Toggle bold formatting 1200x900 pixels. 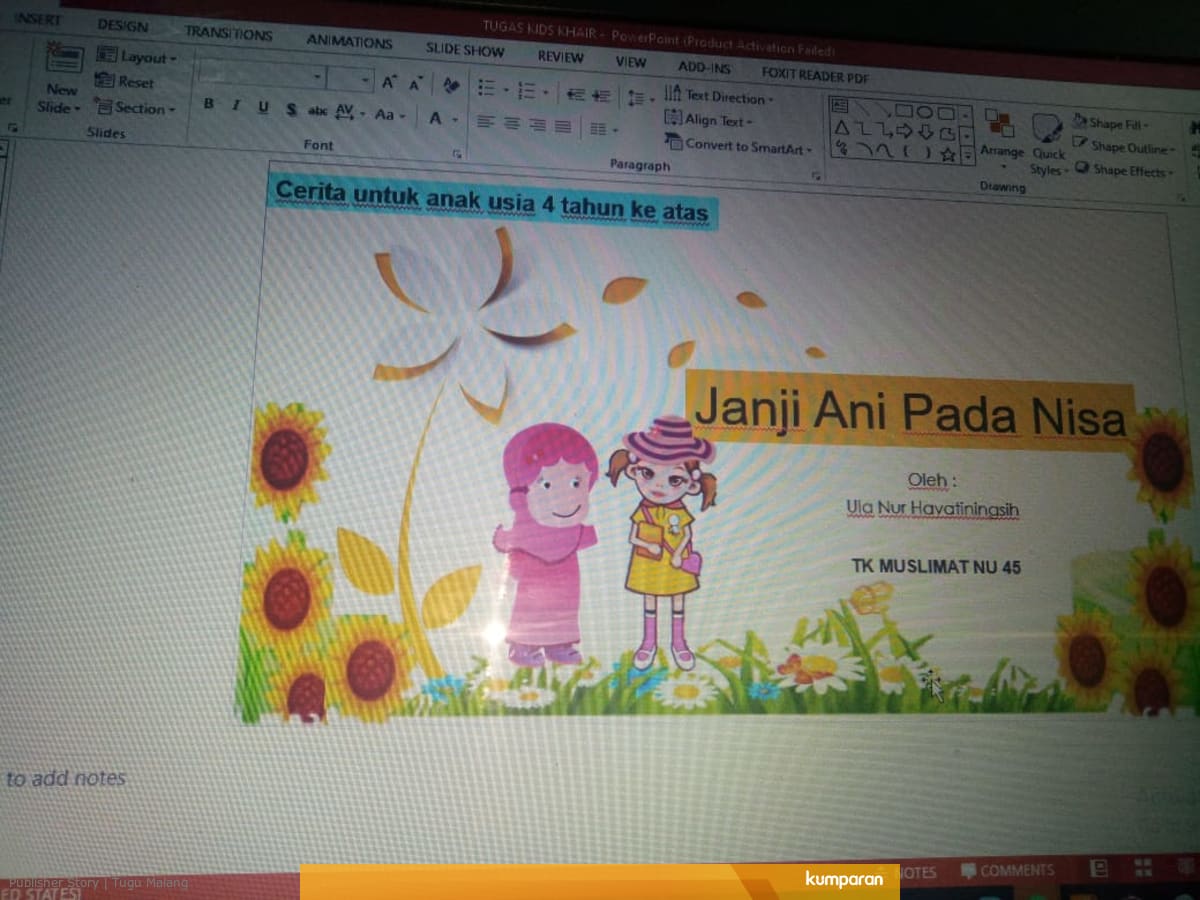click(x=208, y=105)
